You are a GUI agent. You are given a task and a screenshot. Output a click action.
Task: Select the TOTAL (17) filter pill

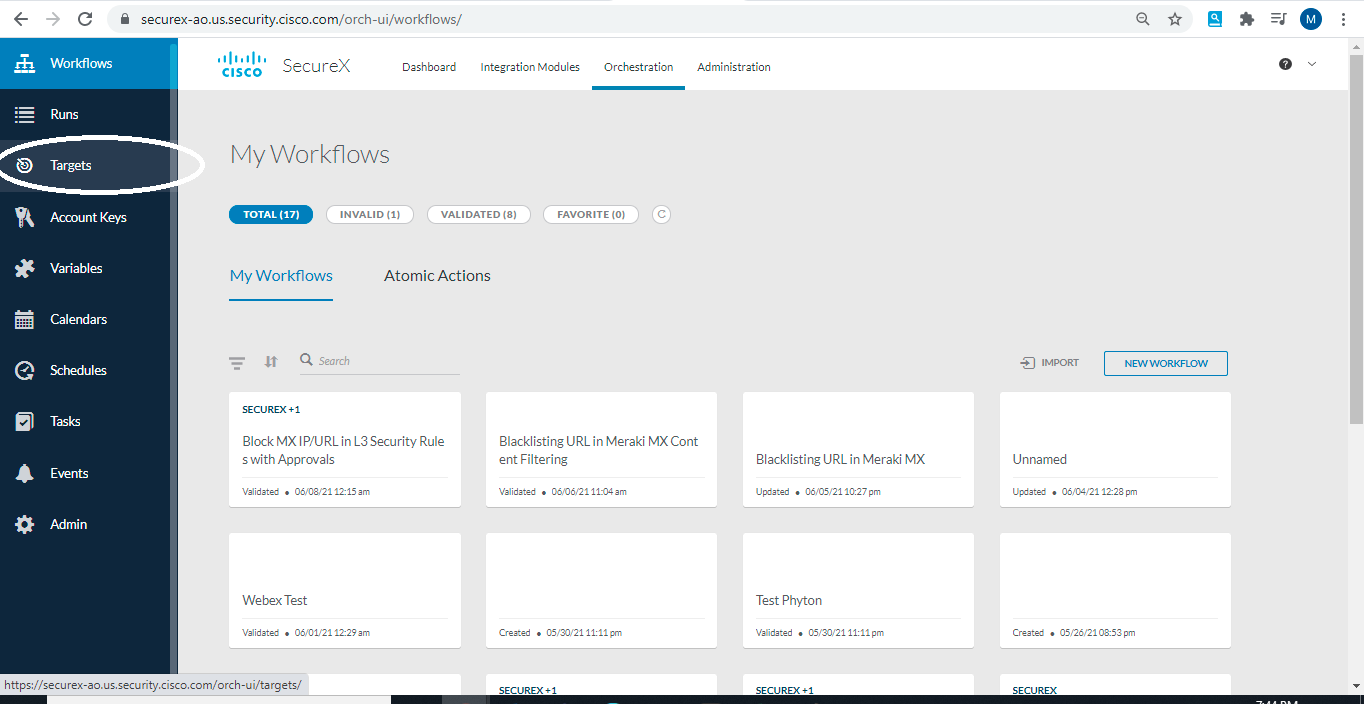click(271, 214)
